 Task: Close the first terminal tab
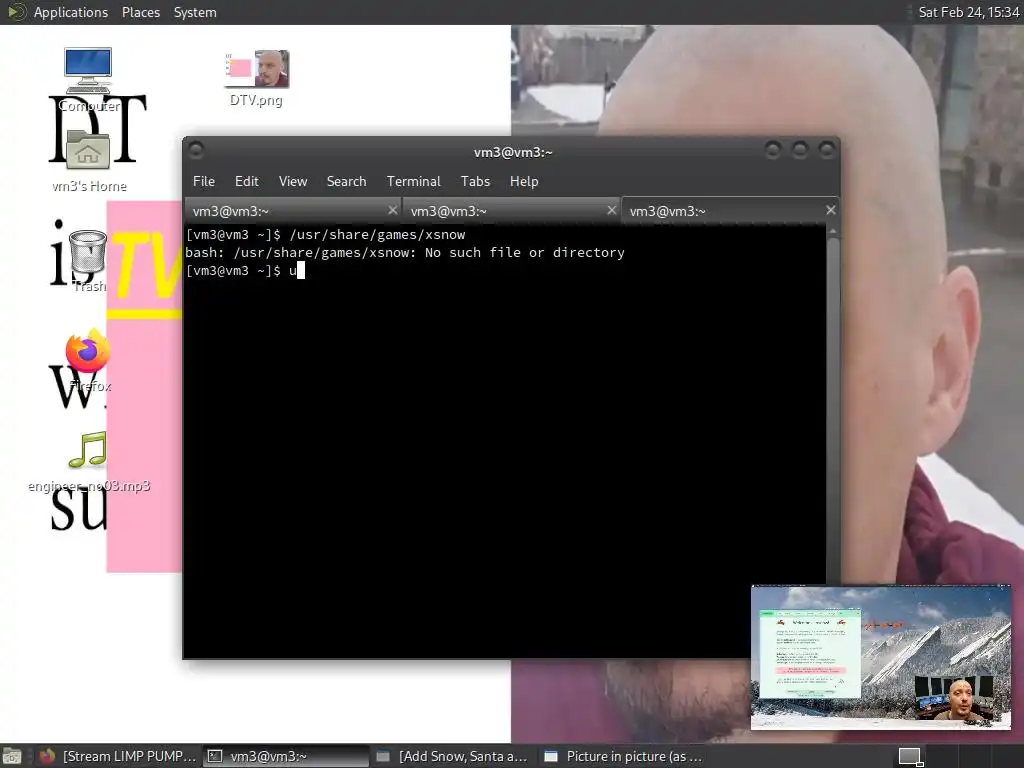392,210
